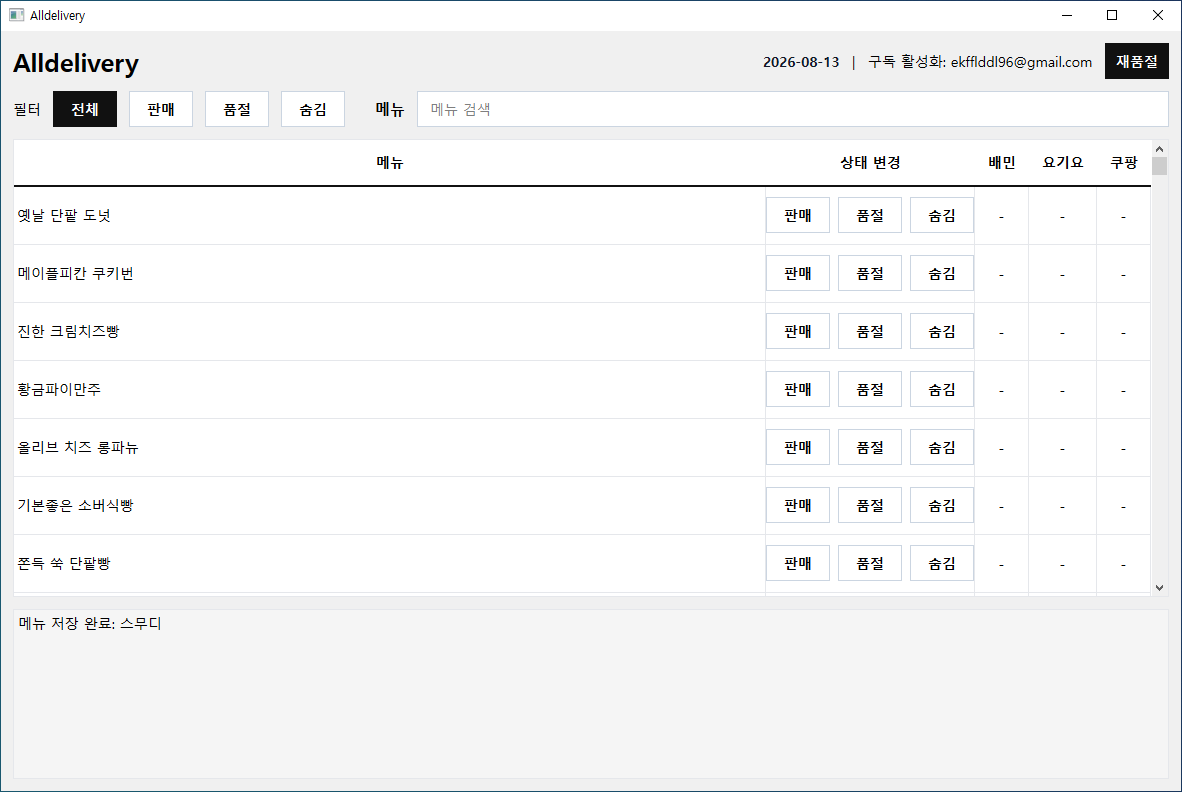Set 올리브 치즈 롱파뉴 to 숨김
The height and width of the screenshot is (792, 1182).
point(942,448)
